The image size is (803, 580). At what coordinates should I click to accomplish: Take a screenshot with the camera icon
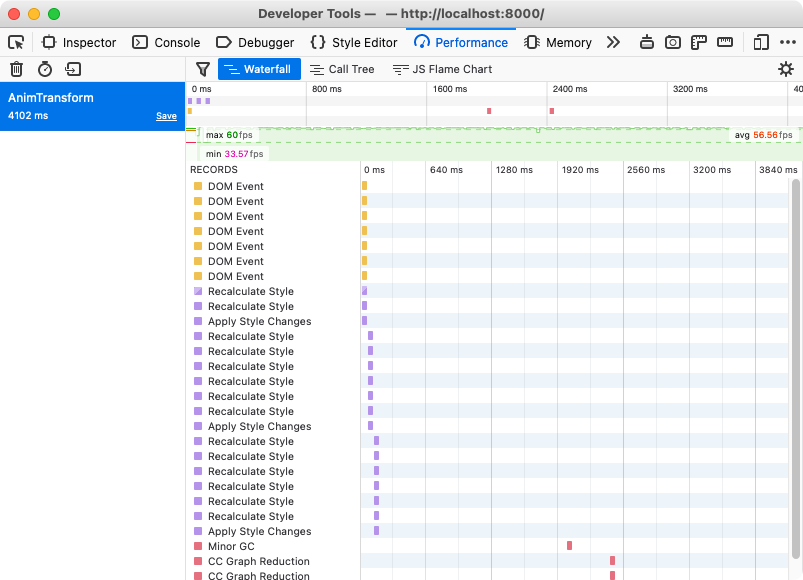(673, 43)
